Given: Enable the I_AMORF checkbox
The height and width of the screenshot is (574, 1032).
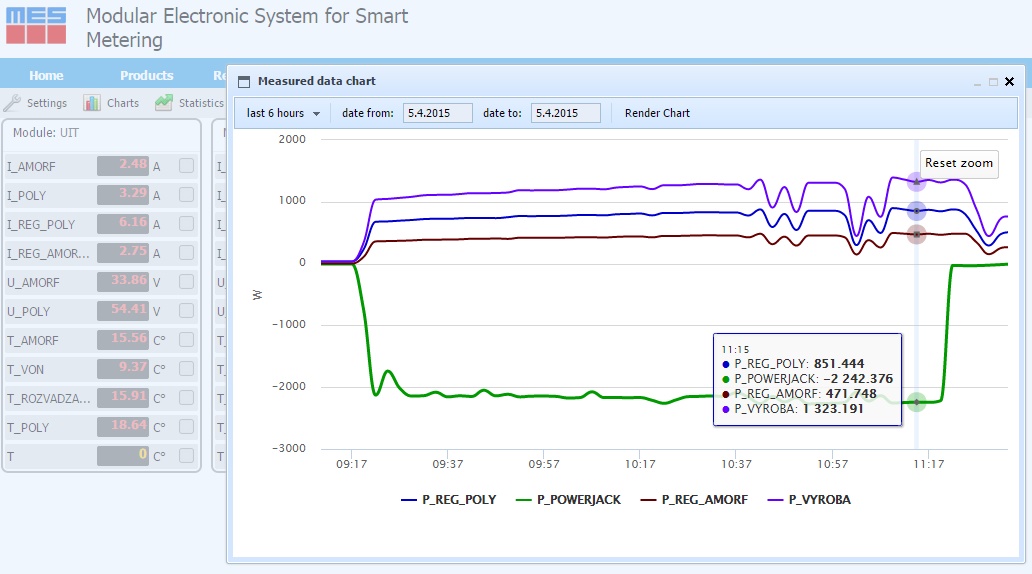Looking at the screenshot, I should [186, 166].
